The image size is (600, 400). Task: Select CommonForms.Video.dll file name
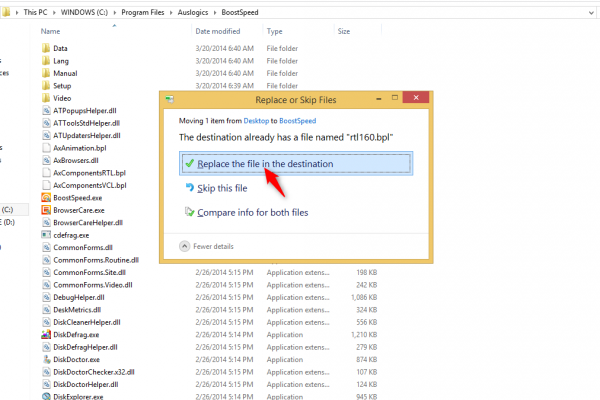(x=93, y=285)
